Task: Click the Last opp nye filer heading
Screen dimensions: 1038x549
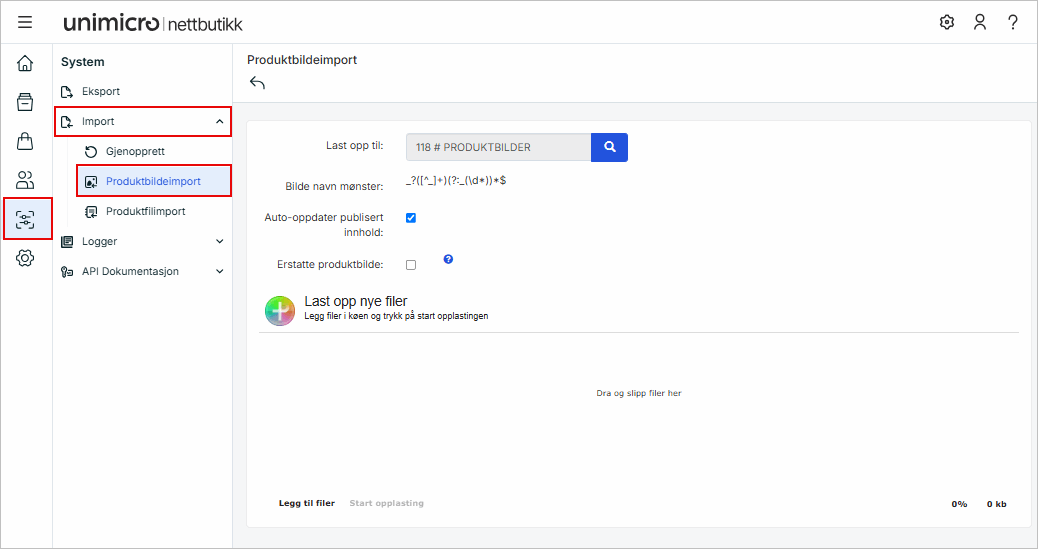Action: tap(355, 301)
